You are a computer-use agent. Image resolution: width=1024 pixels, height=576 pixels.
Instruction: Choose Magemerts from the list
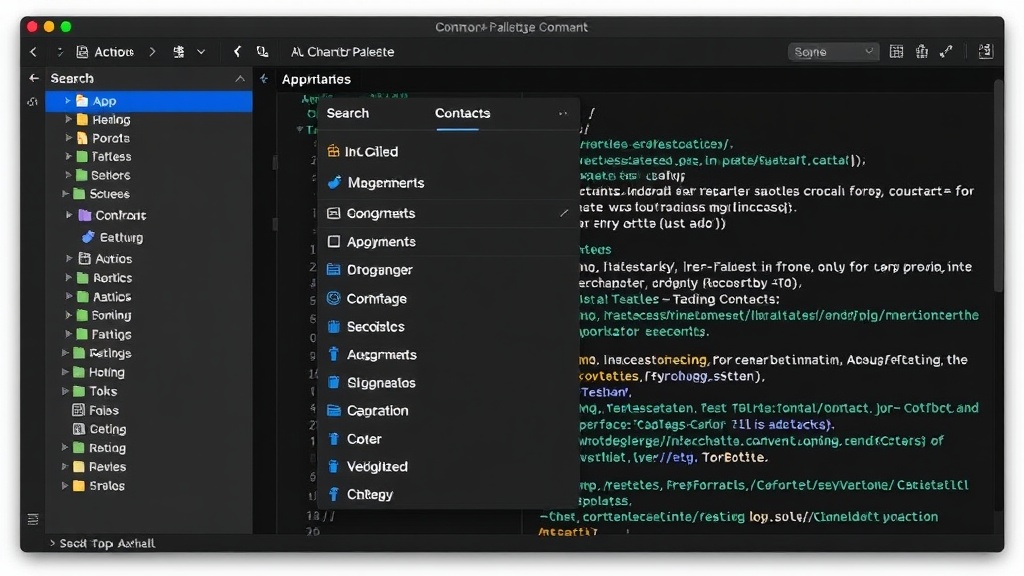(x=448, y=183)
